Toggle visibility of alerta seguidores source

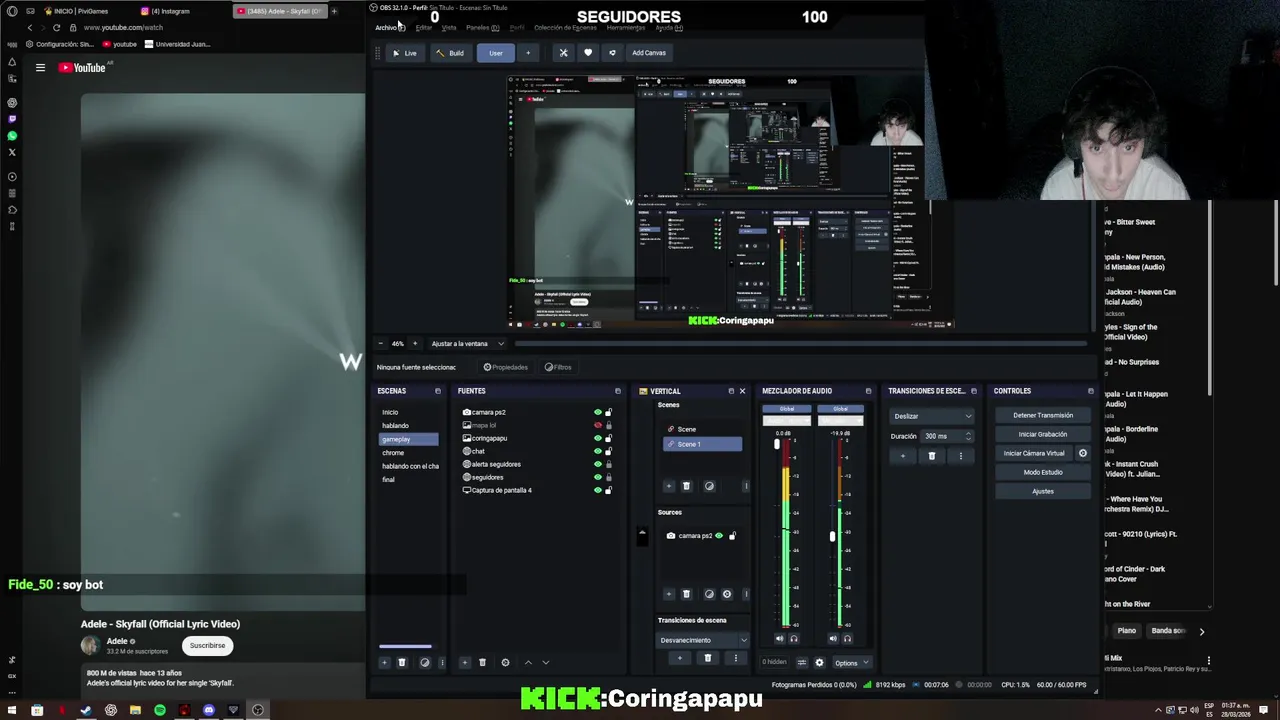coord(598,464)
